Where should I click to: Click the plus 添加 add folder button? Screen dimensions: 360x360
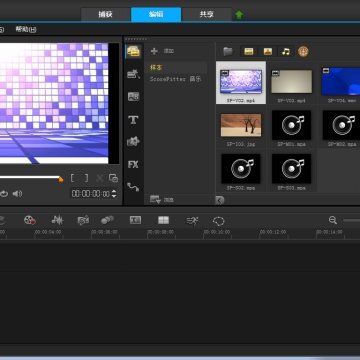(x=162, y=51)
